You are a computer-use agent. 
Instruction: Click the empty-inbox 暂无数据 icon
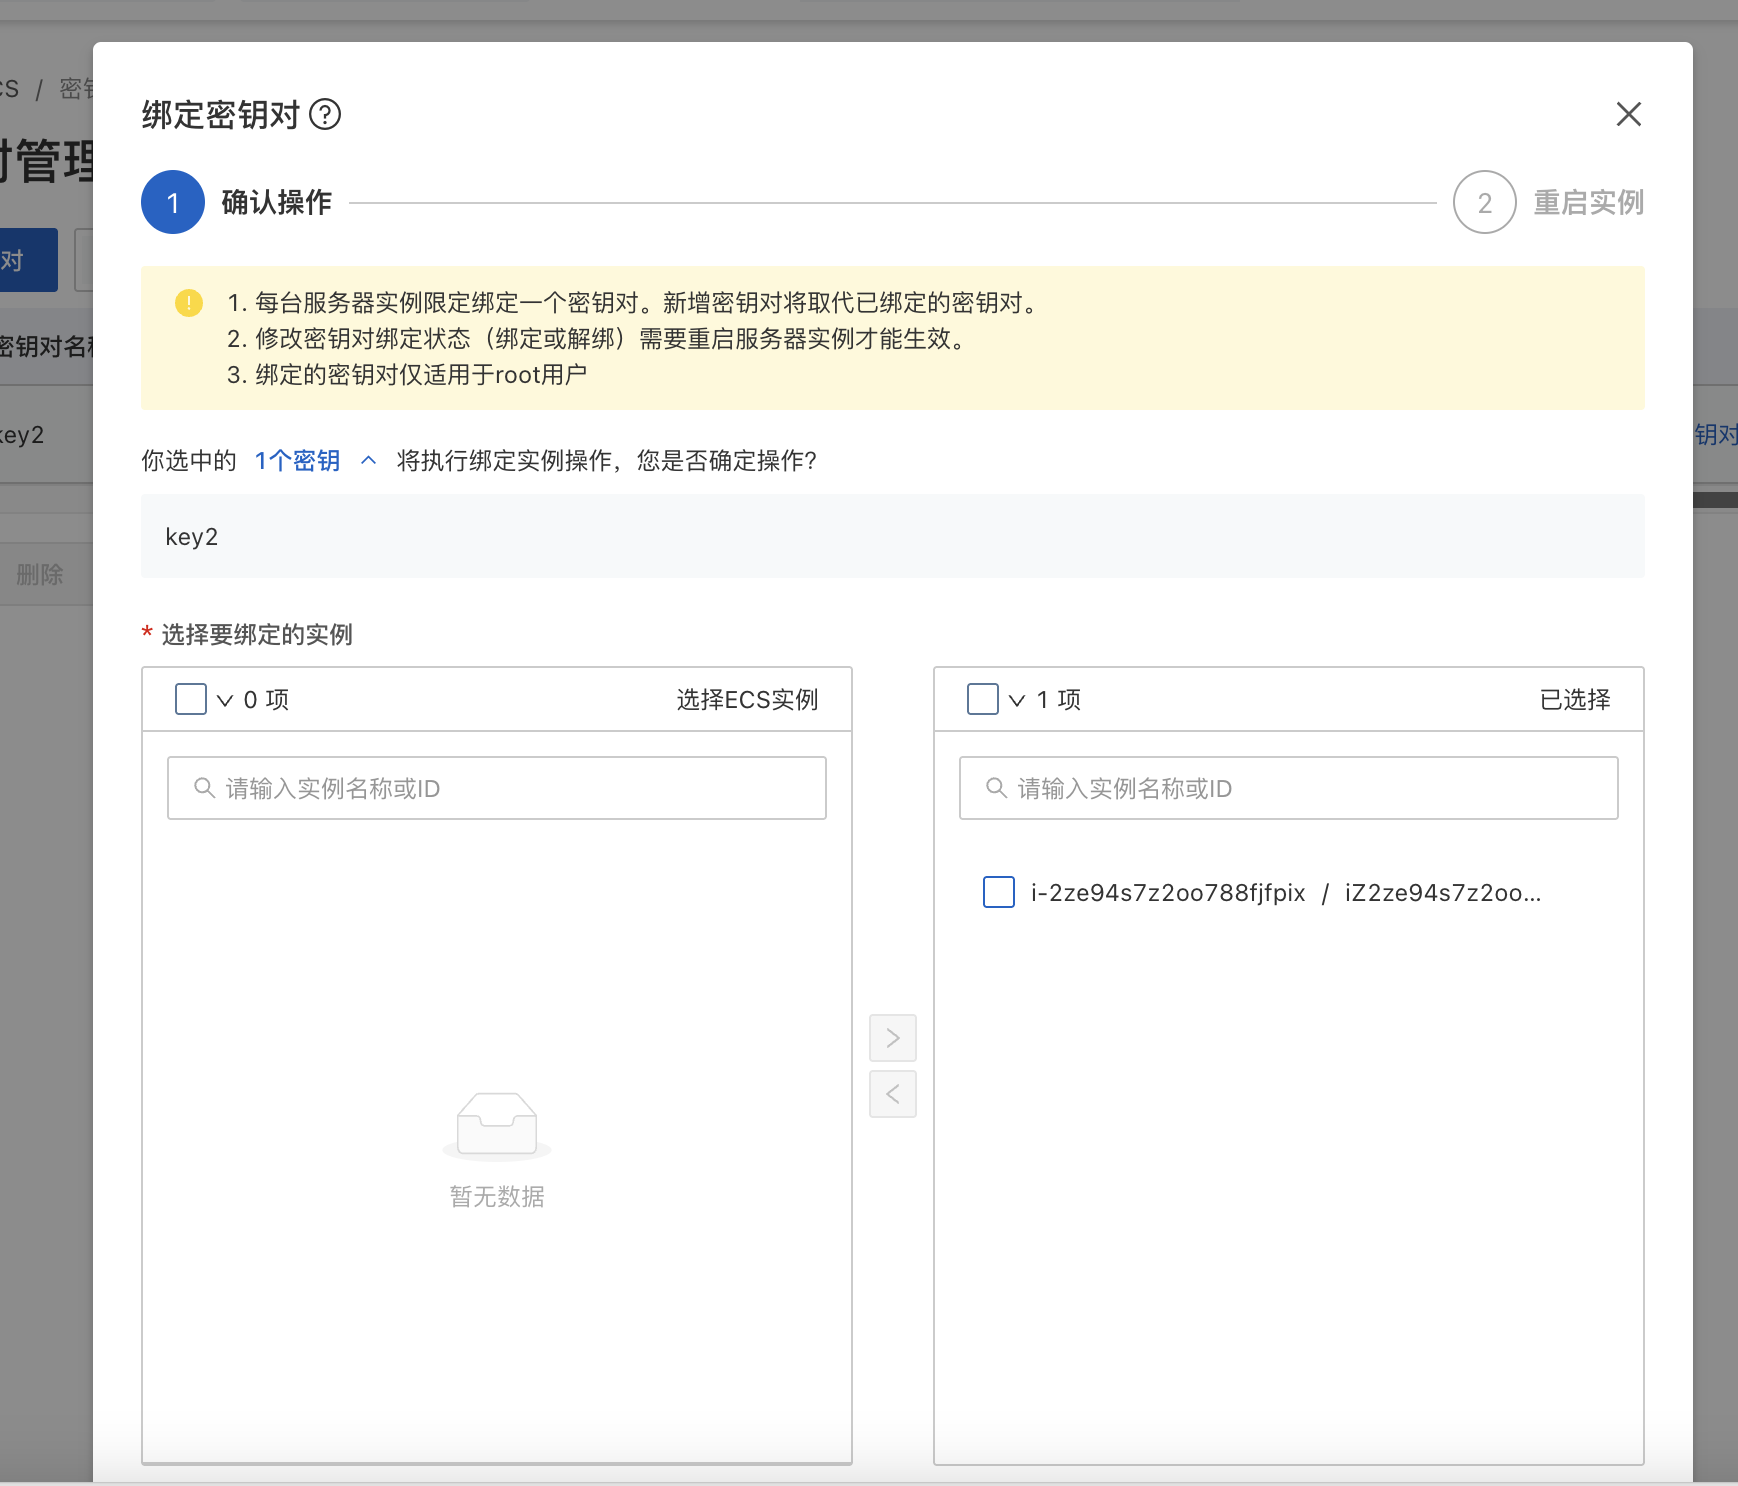(497, 1125)
